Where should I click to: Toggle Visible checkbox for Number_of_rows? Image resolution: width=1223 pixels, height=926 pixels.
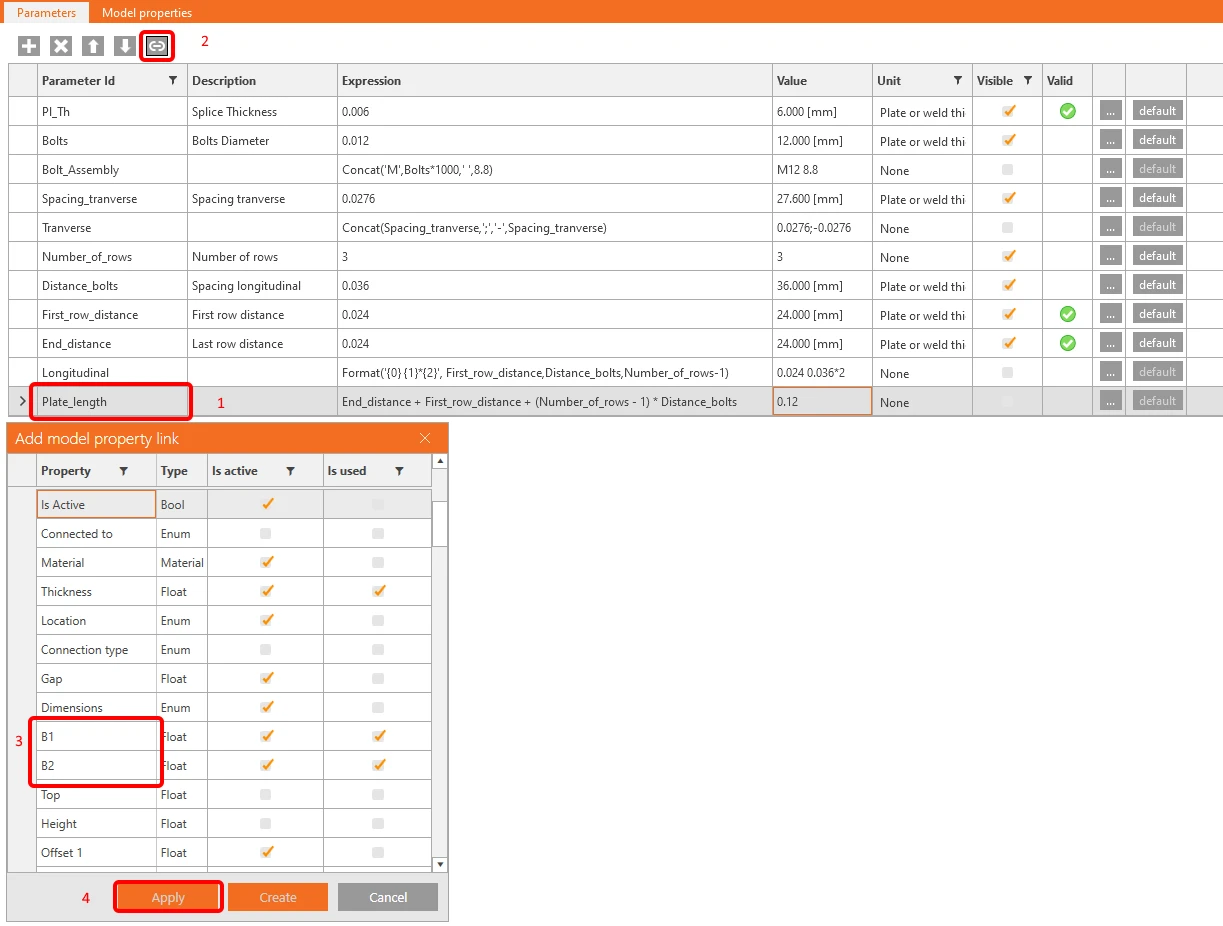1008,256
